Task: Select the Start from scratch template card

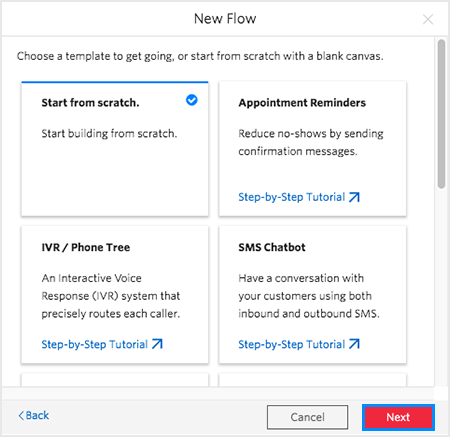Action: pos(115,149)
